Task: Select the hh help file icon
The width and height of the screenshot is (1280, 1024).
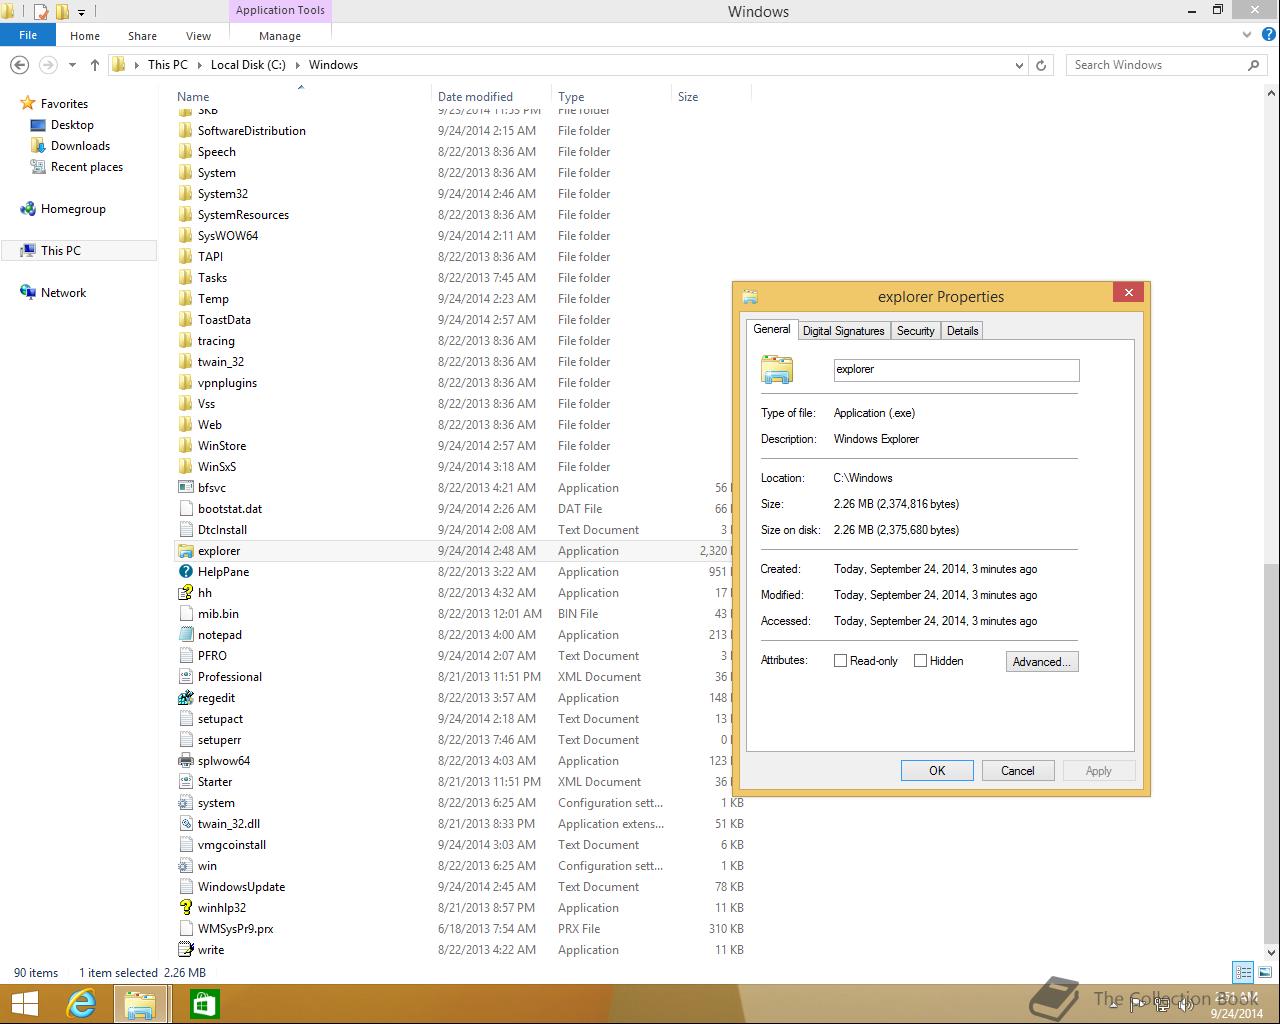Action: point(185,593)
